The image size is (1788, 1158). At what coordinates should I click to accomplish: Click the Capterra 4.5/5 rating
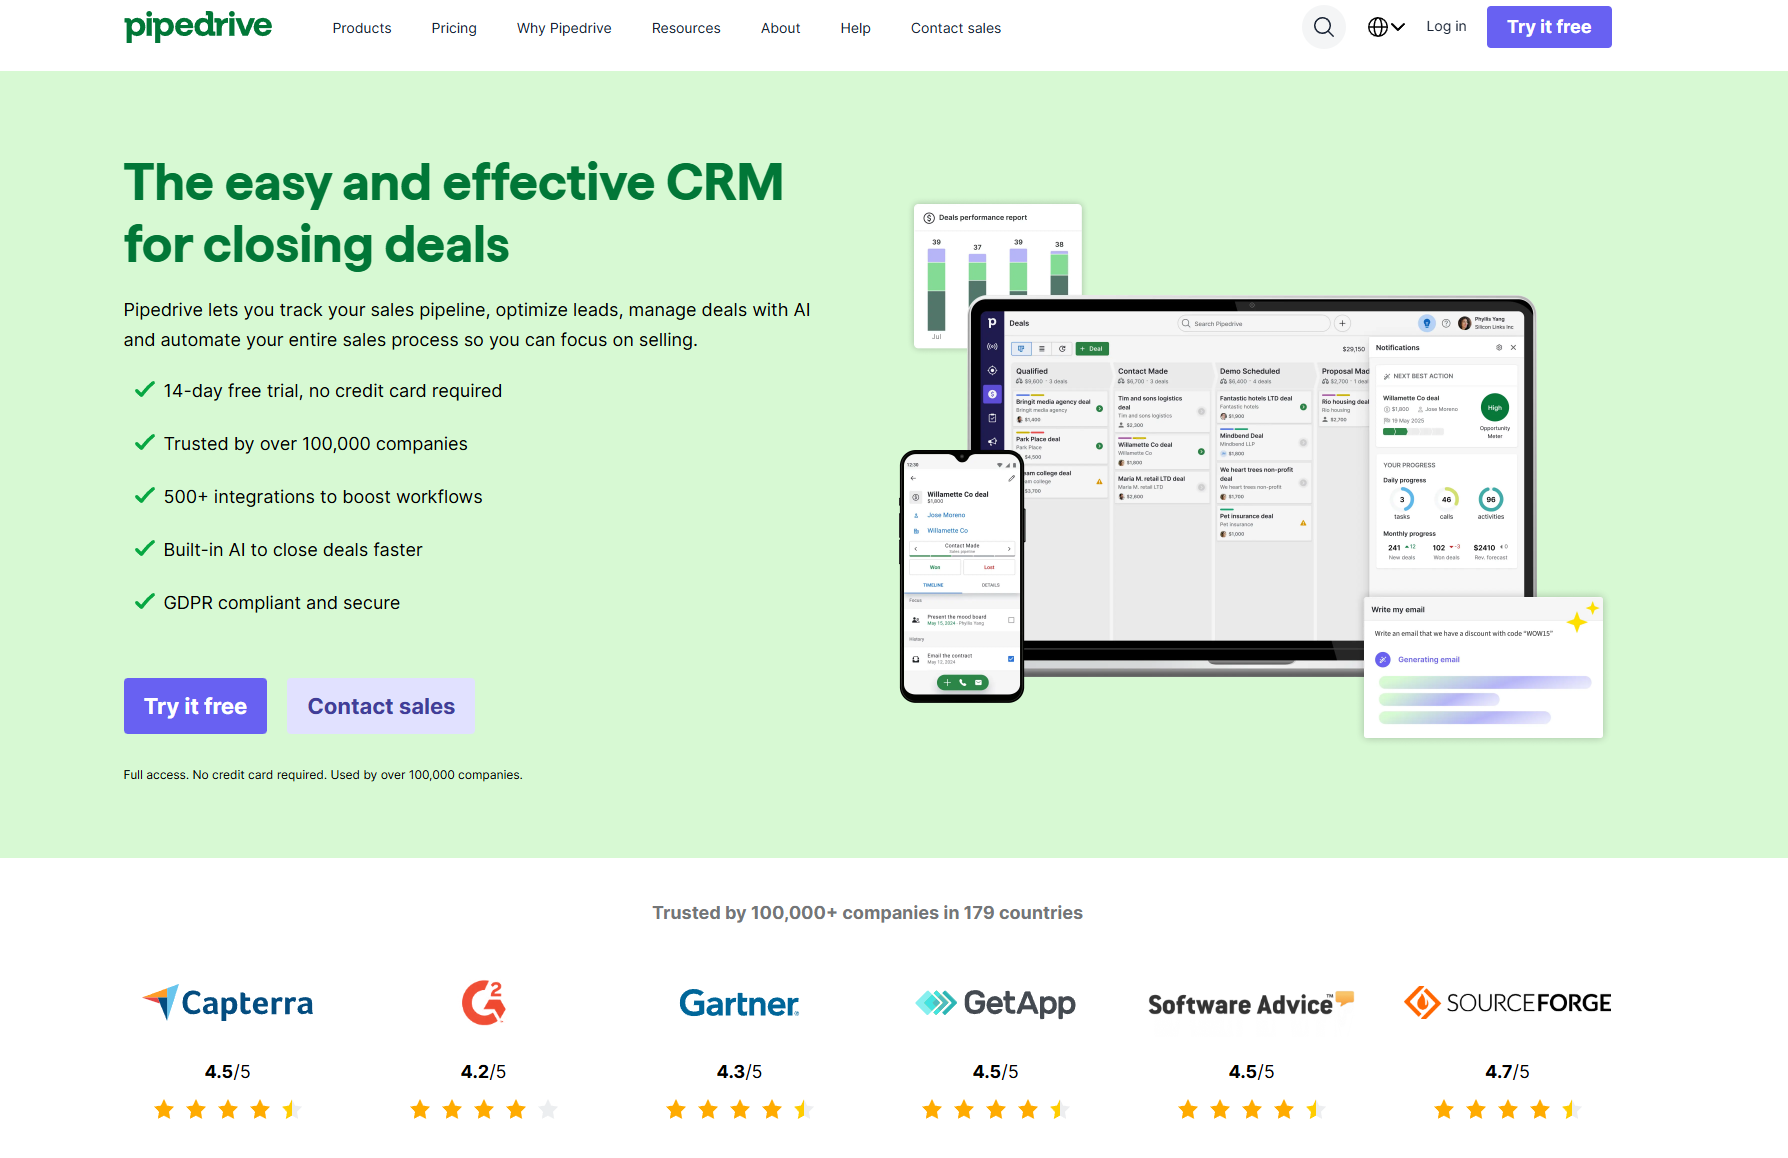click(228, 1072)
